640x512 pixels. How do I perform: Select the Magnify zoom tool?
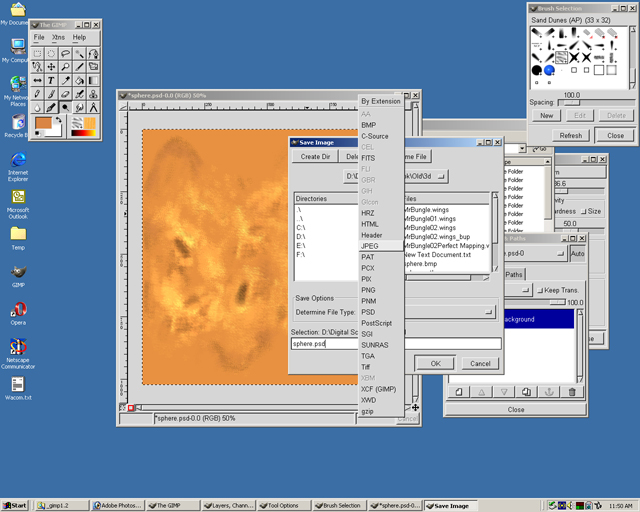65,67
